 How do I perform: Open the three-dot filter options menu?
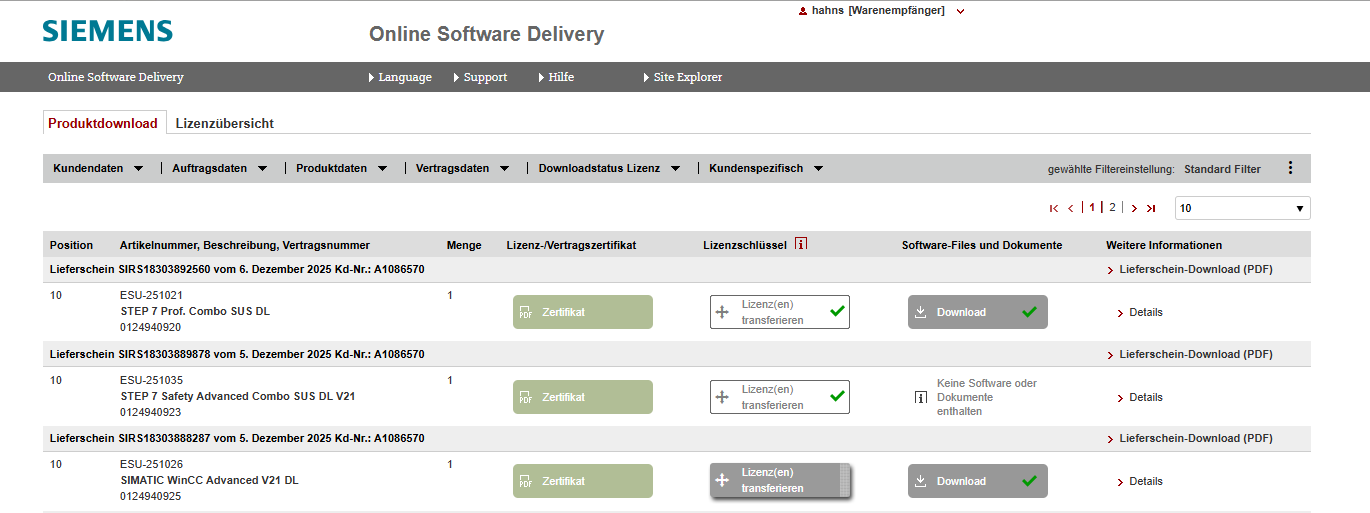tap(1290, 168)
